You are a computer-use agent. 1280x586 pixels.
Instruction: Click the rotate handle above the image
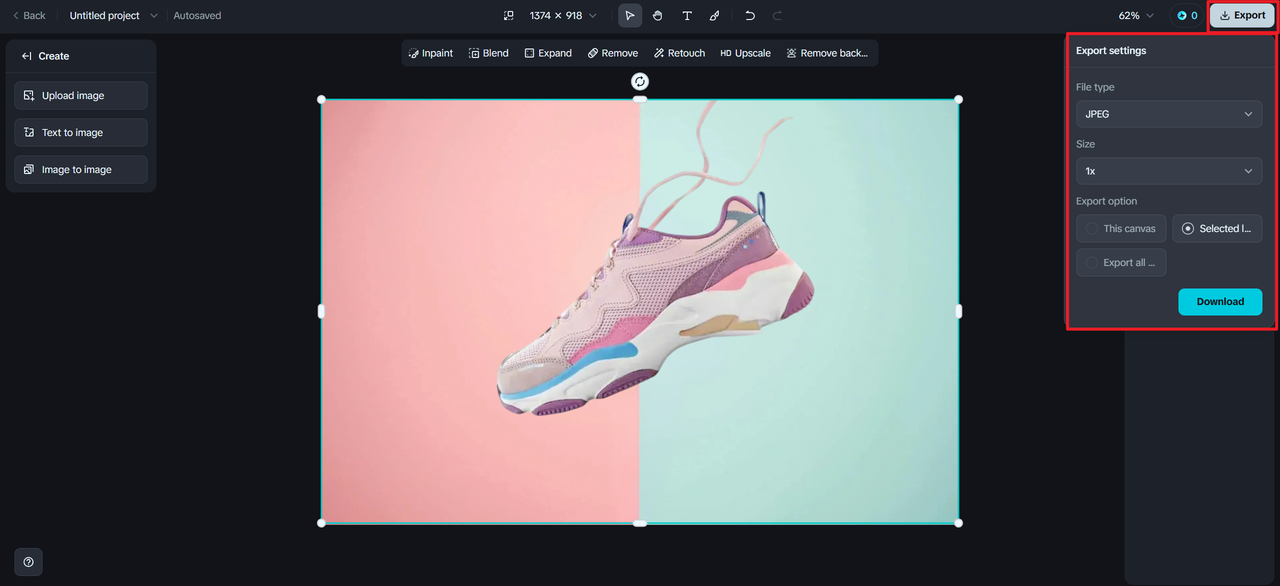coord(640,81)
